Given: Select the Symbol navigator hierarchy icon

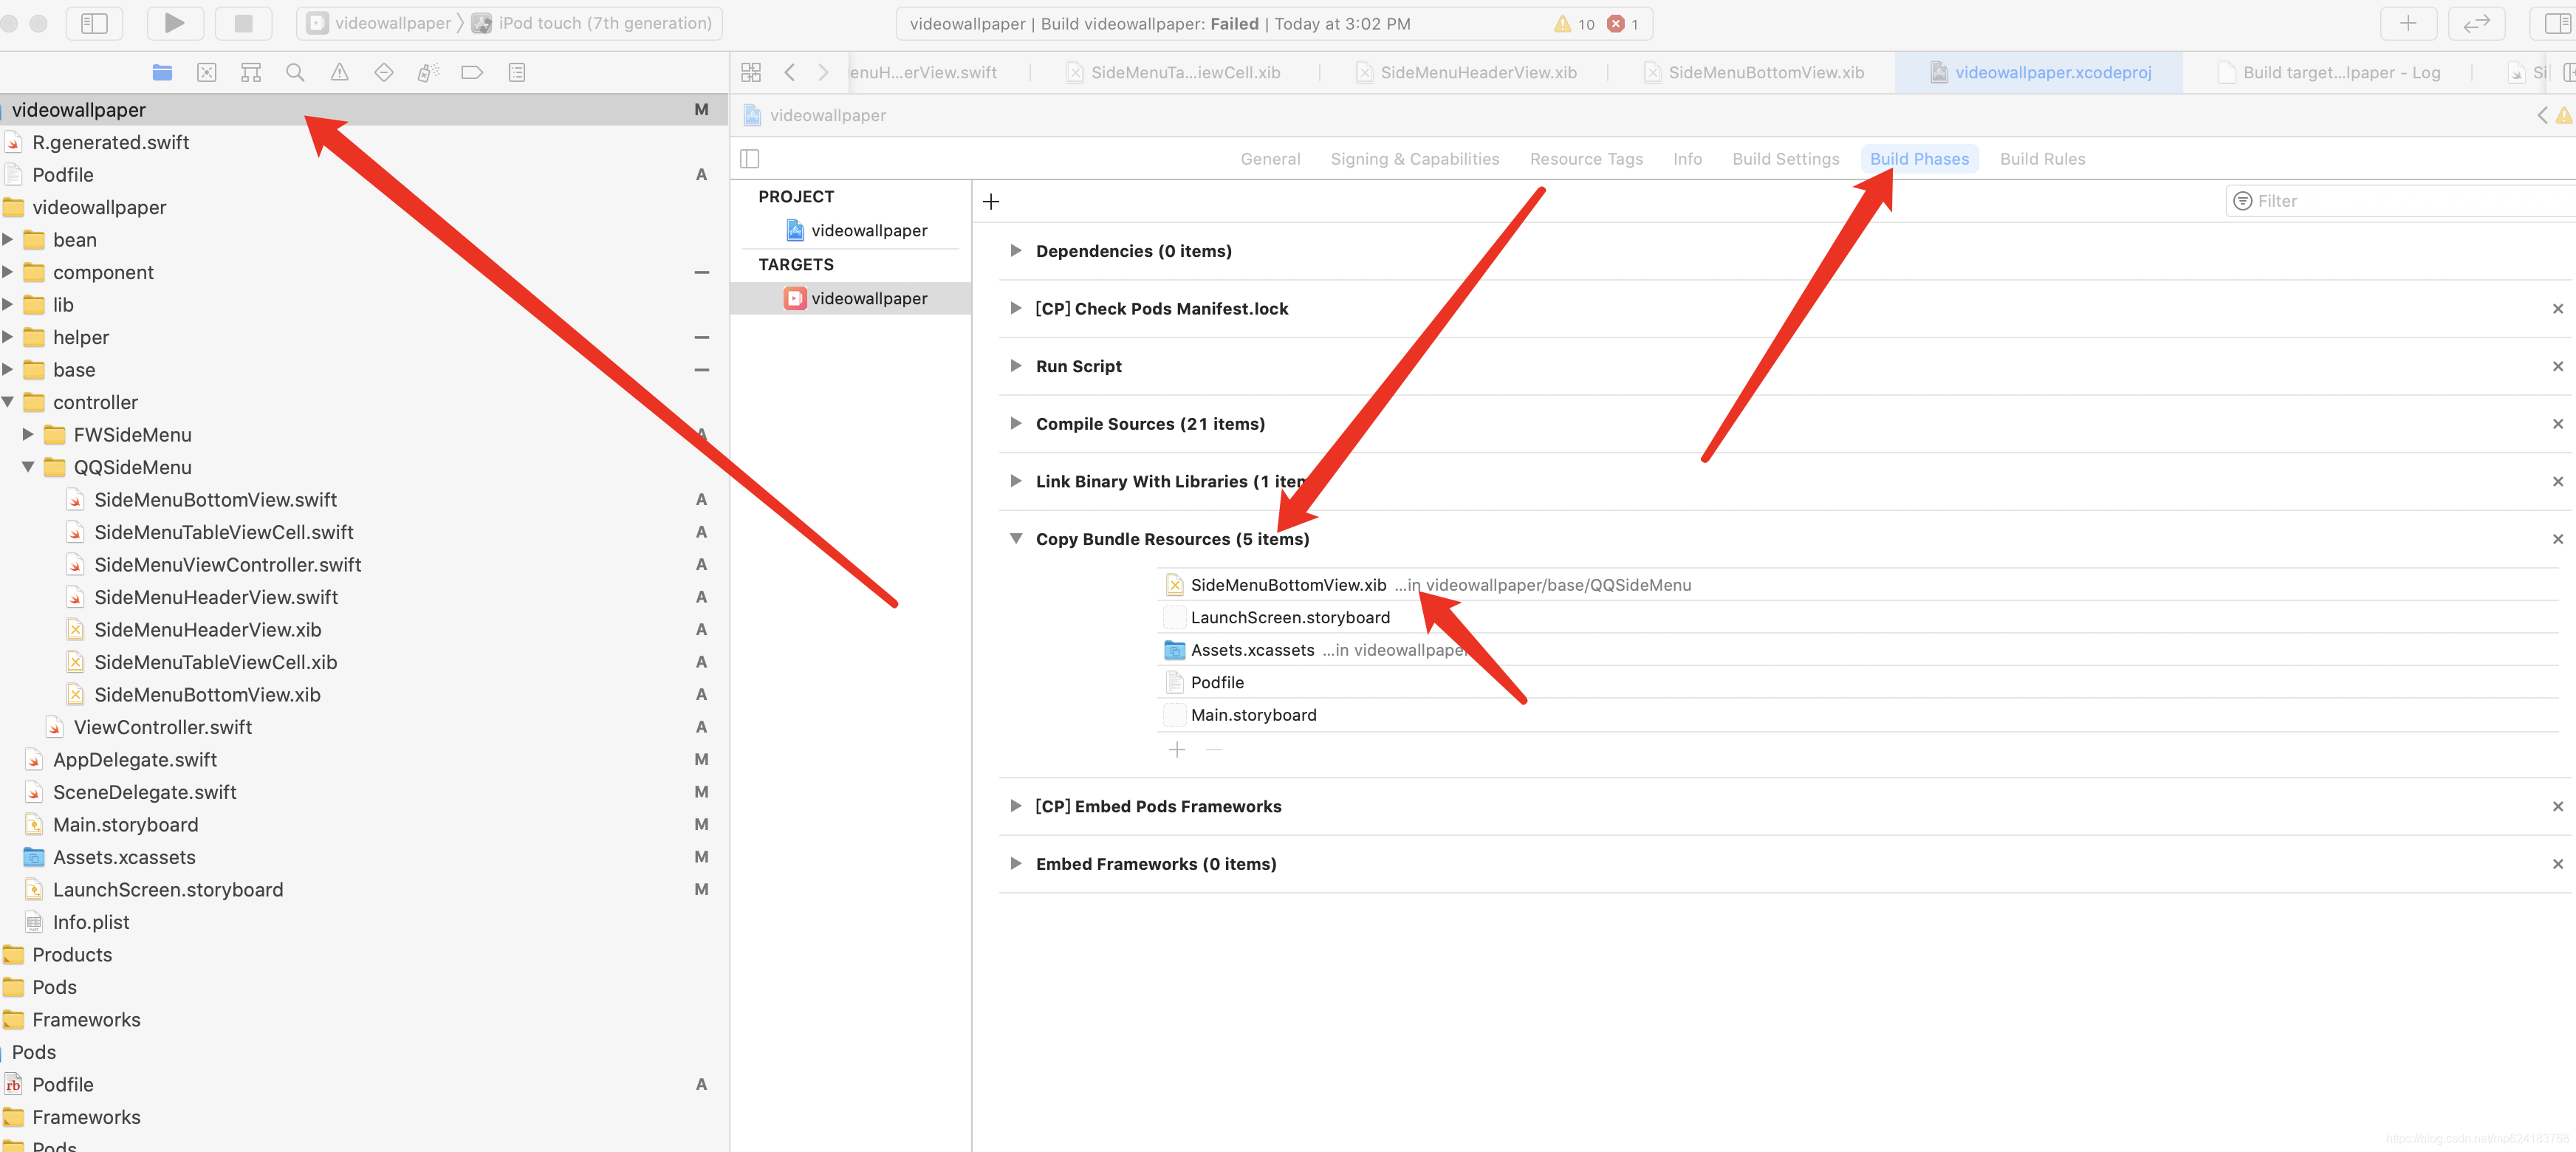Looking at the screenshot, I should click(x=250, y=72).
